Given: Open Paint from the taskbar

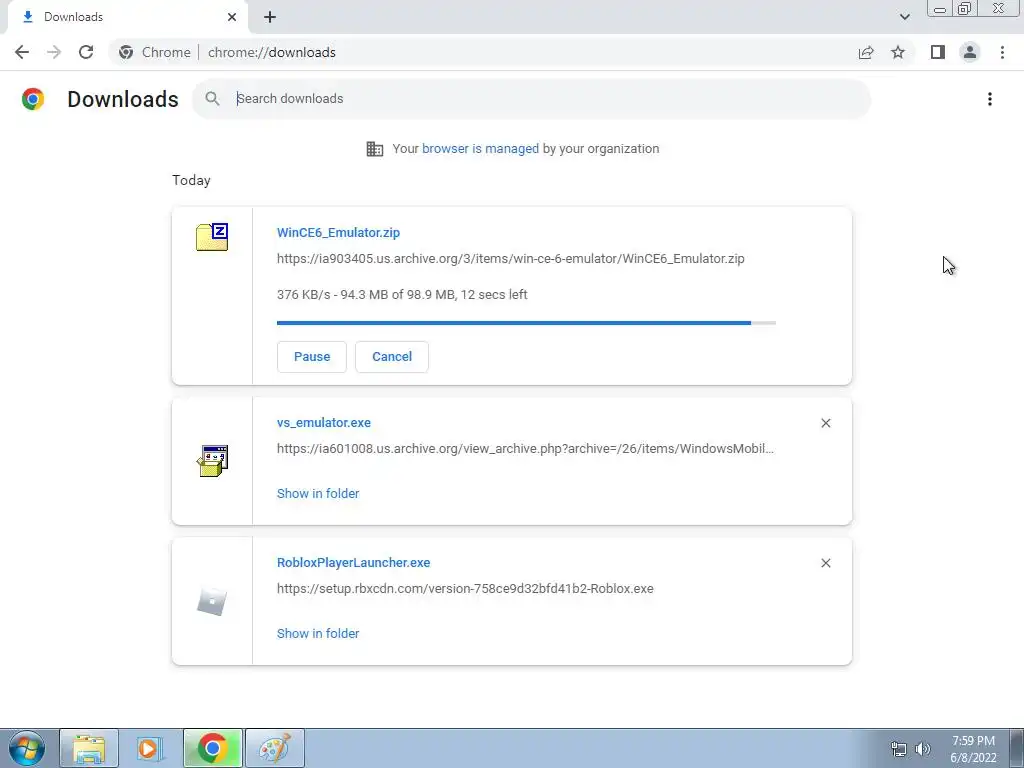Looking at the screenshot, I should 274,748.
